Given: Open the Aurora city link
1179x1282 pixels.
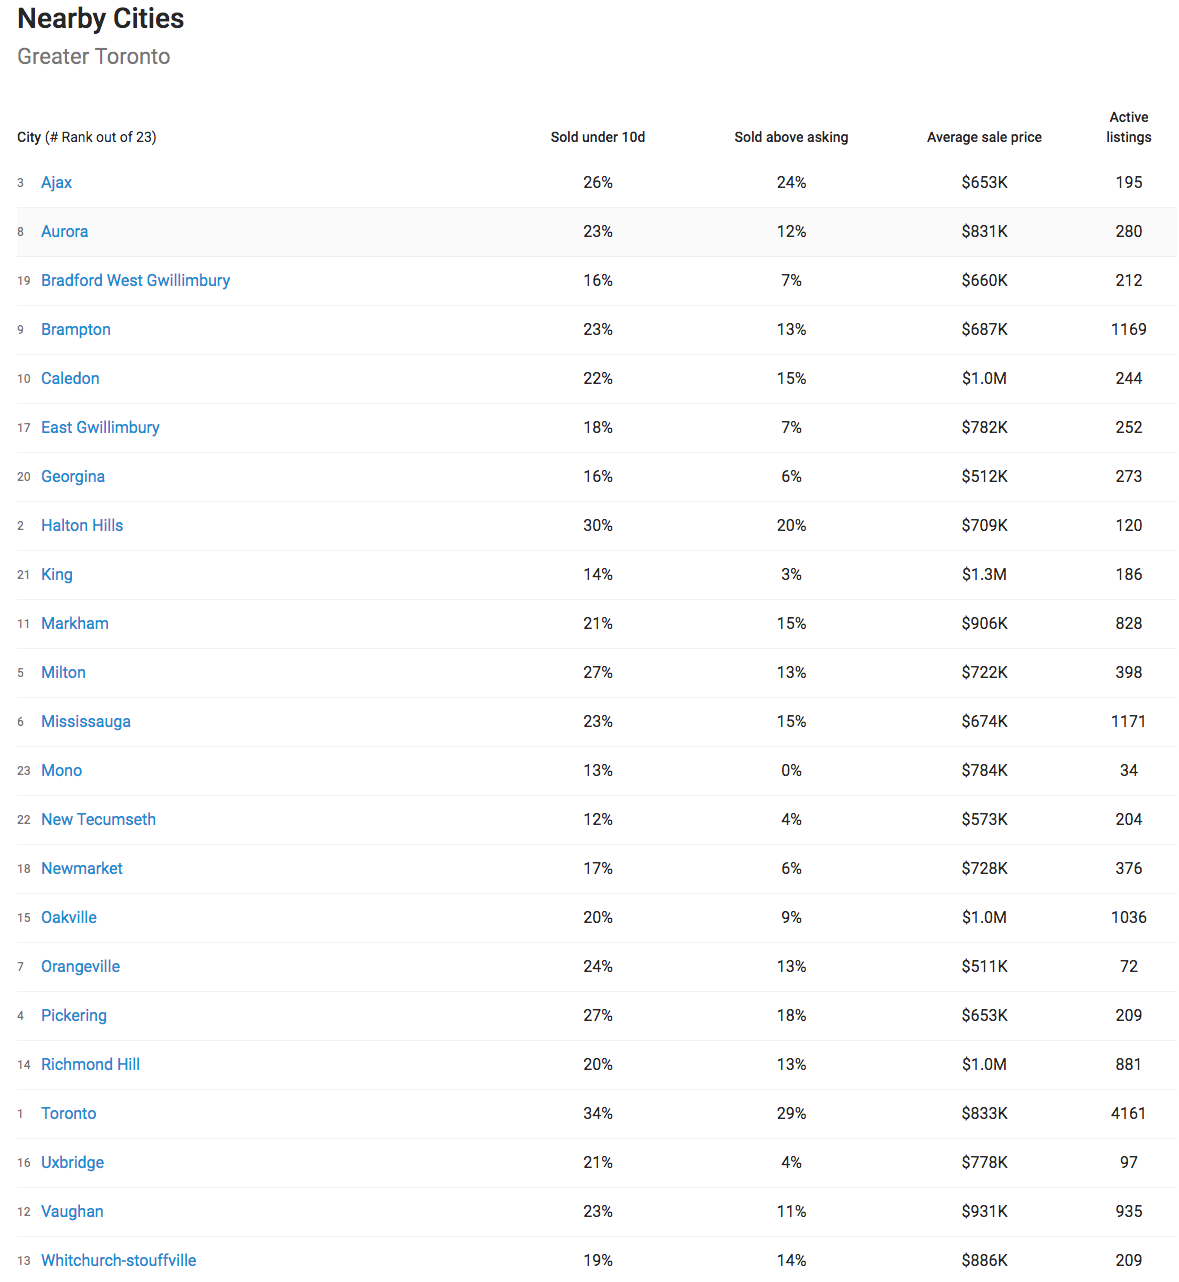Looking at the screenshot, I should pyautogui.click(x=64, y=231).
